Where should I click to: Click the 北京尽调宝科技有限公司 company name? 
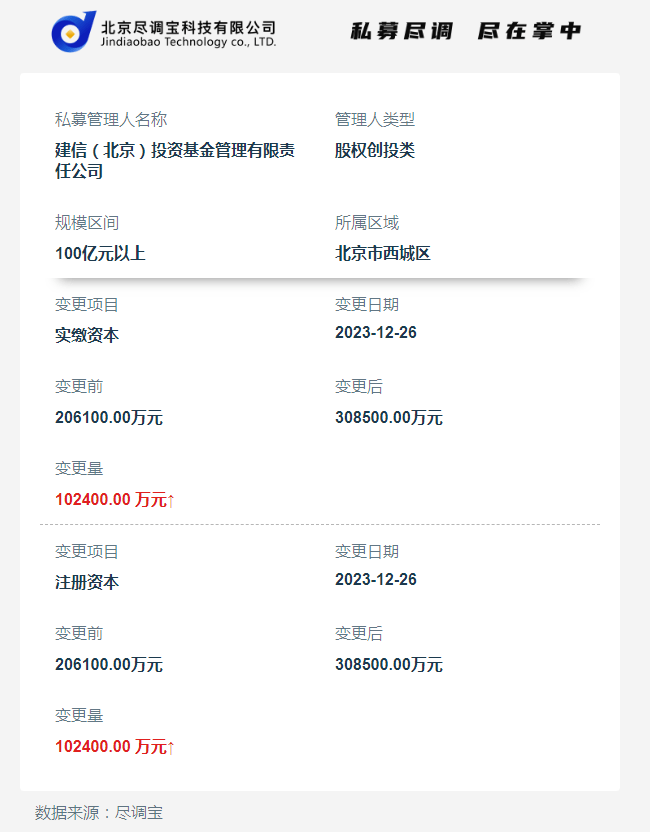tap(188, 26)
